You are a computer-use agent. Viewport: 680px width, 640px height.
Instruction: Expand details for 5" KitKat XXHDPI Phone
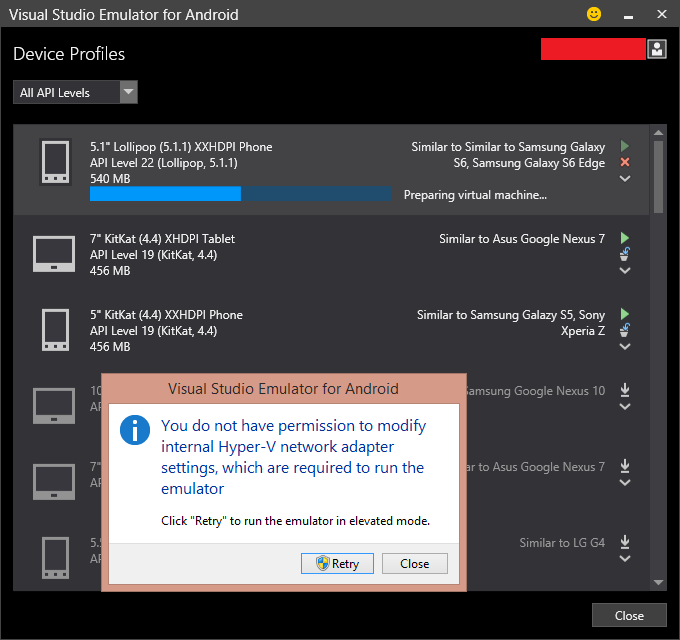(625, 346)
